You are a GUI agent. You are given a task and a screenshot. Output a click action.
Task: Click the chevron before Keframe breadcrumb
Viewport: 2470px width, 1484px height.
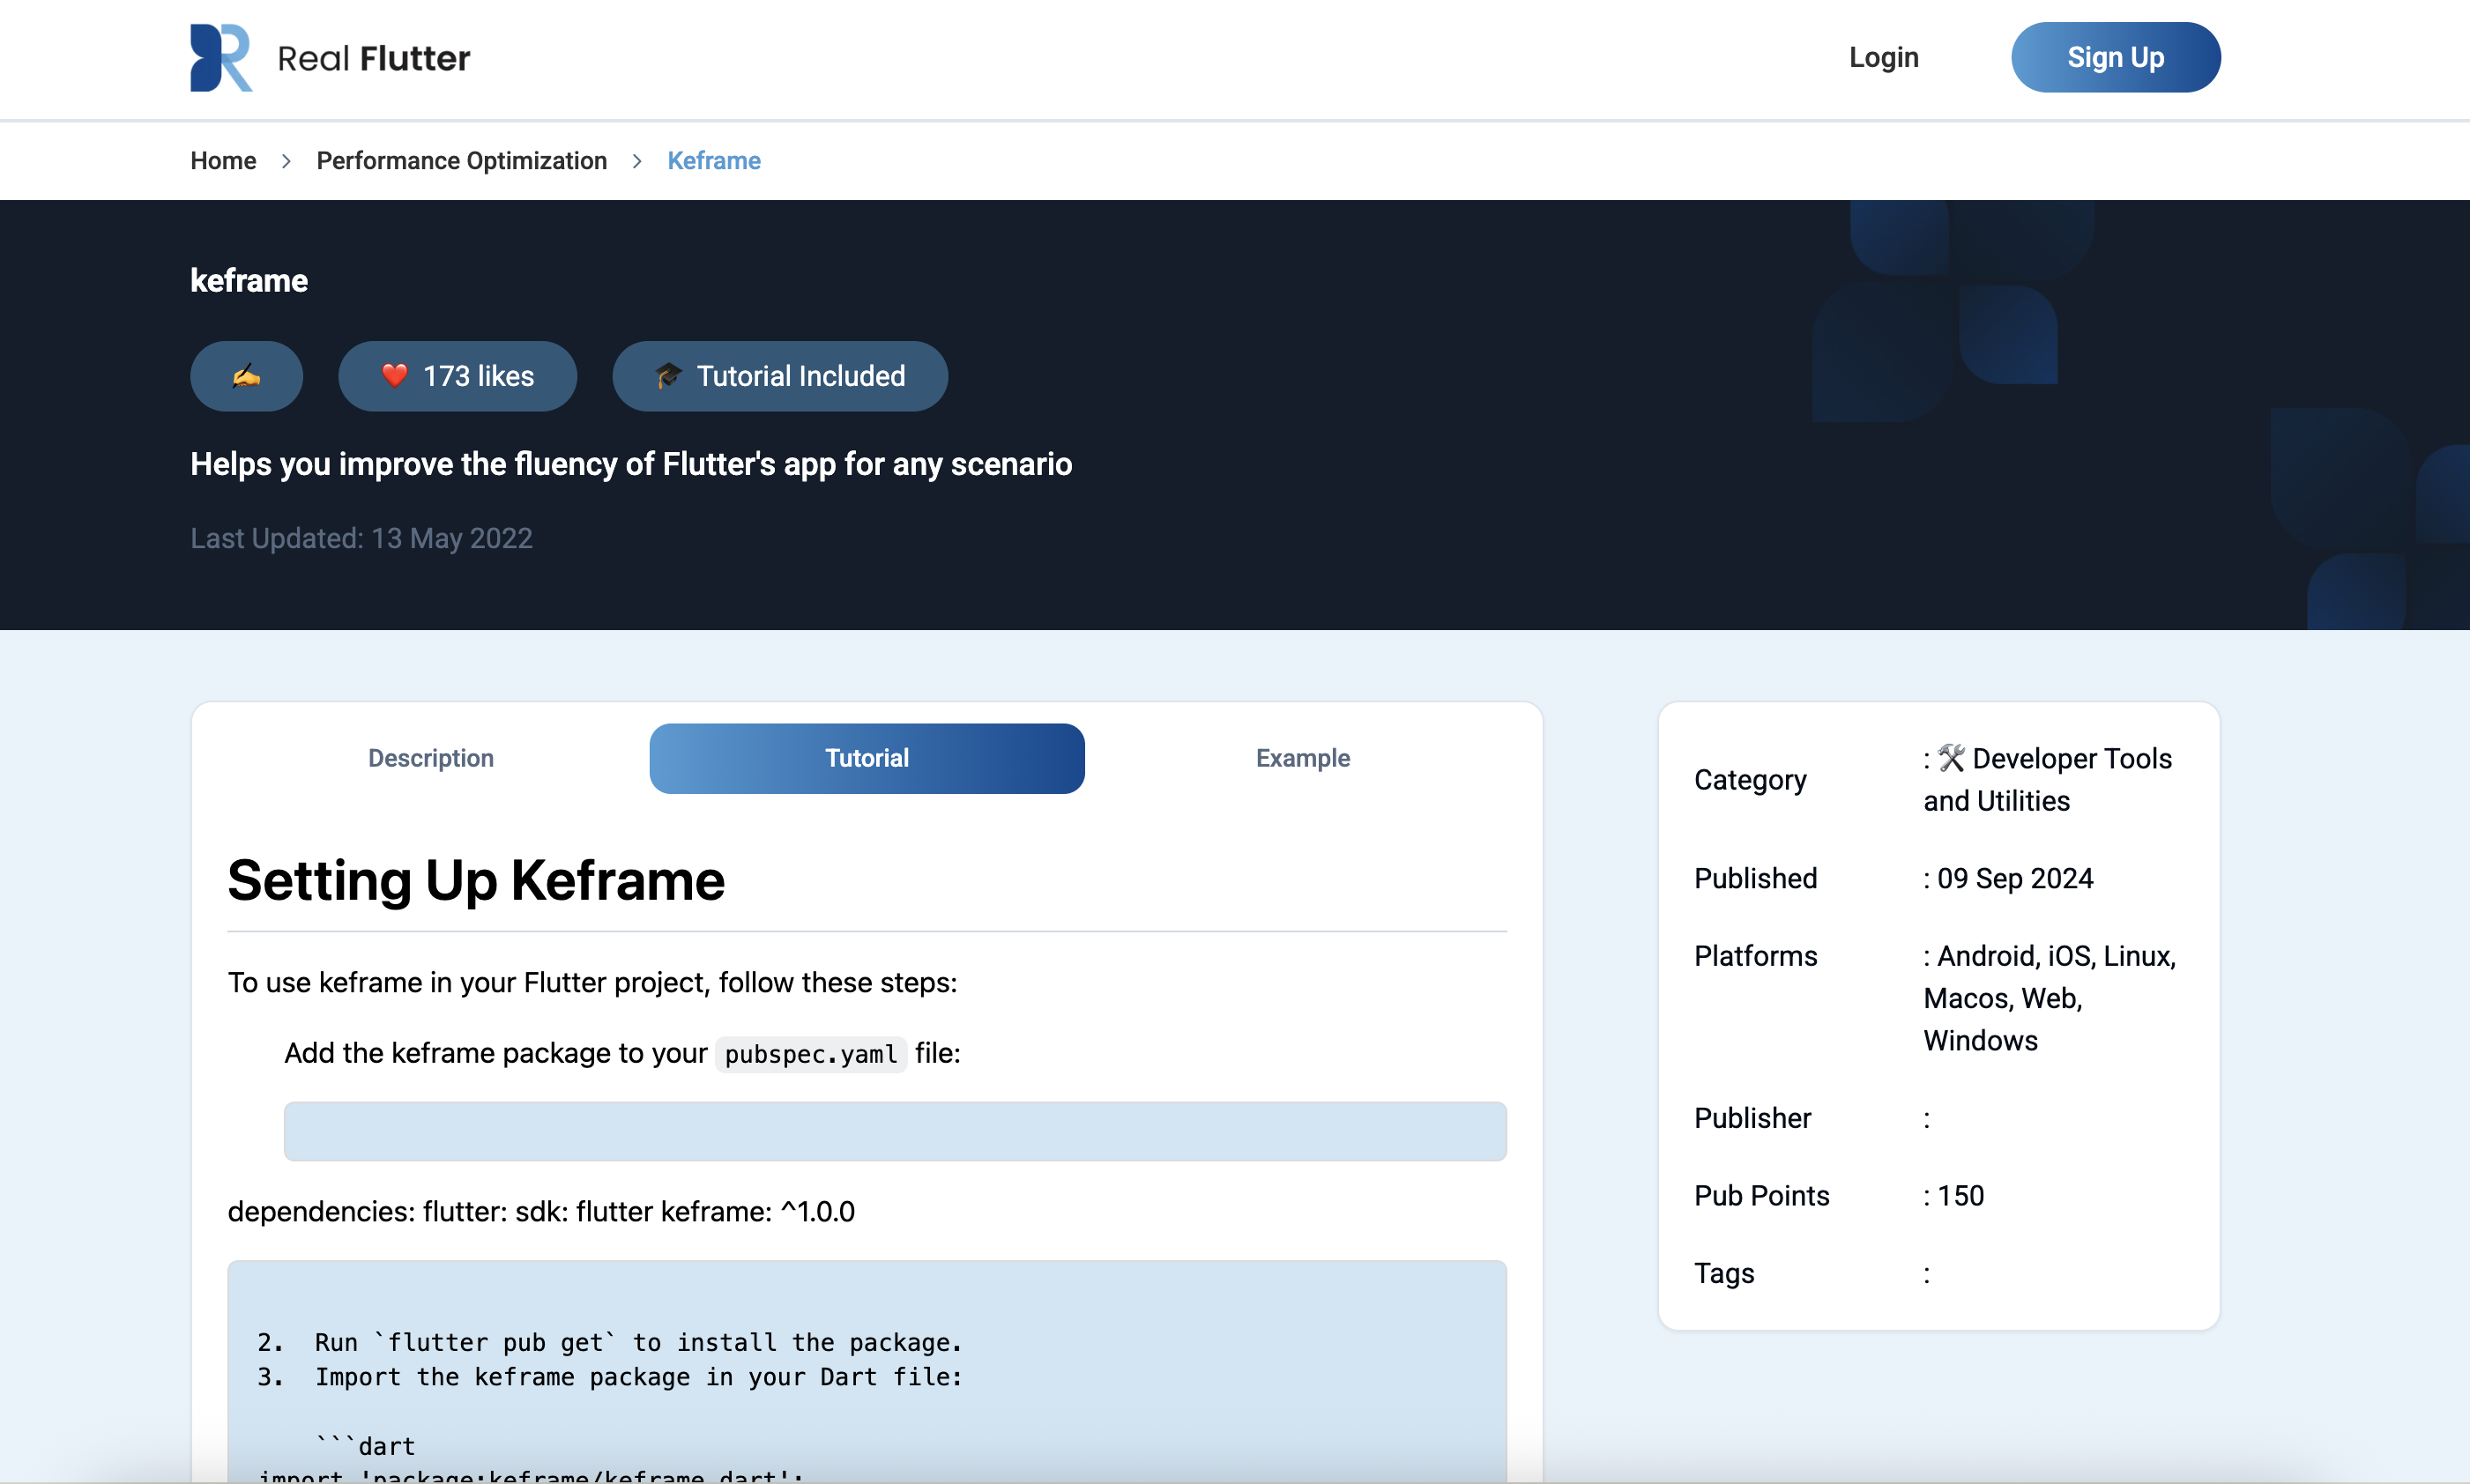[637, 161]
